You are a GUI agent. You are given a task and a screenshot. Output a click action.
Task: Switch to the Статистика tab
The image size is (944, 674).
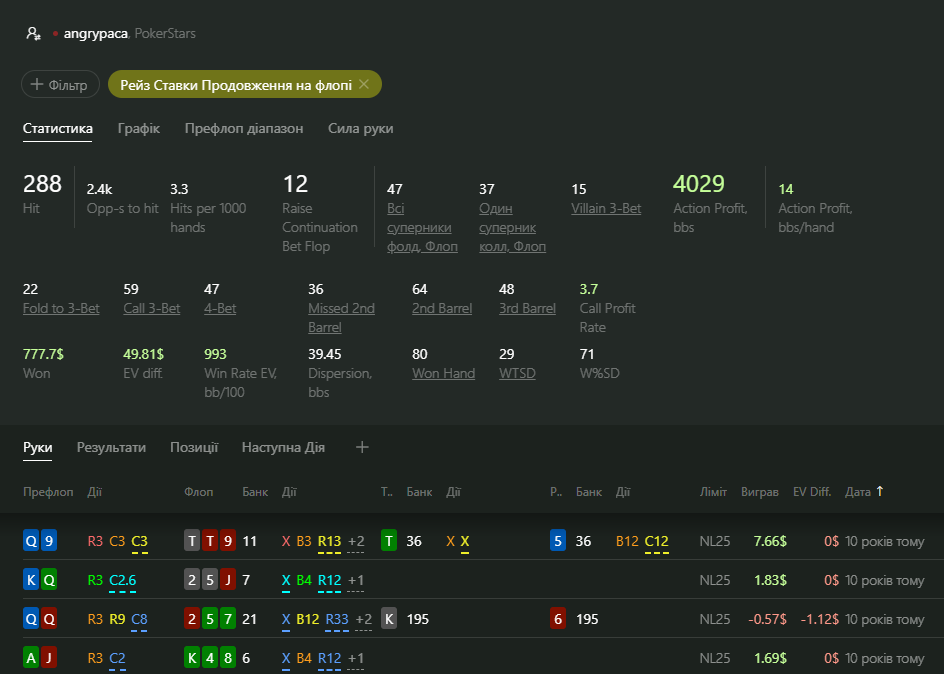pos(58,128)
